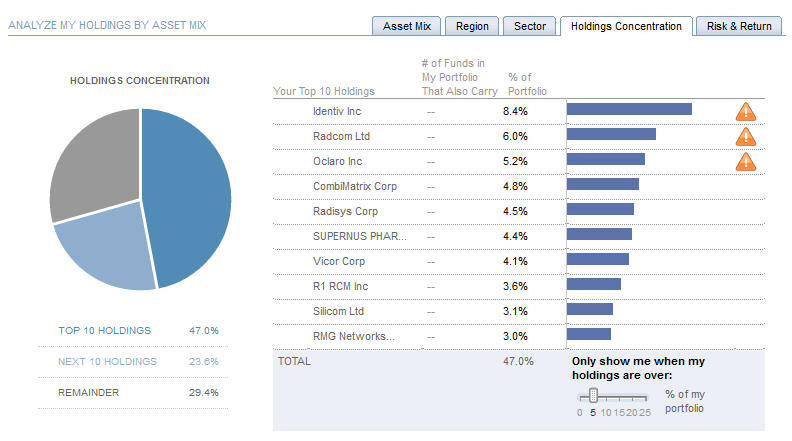Go to the Risk & Return tab
792x441 pixels.
[x=739, y=26]
